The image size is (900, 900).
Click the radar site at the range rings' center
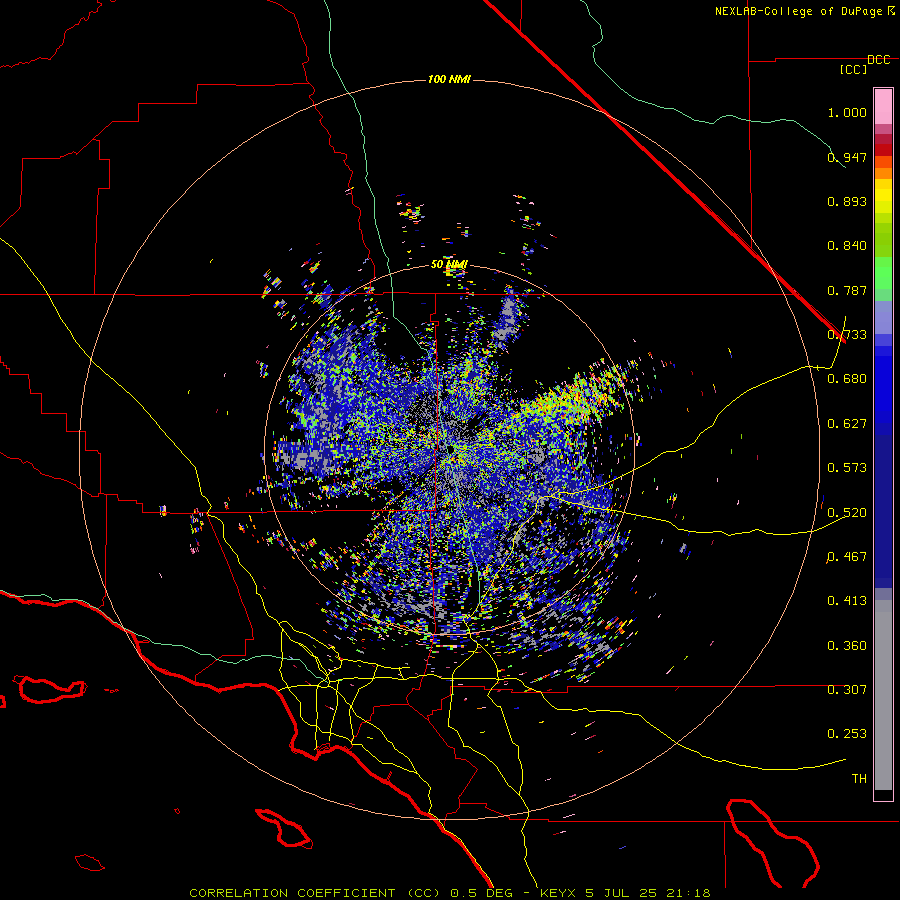point(450,449)
